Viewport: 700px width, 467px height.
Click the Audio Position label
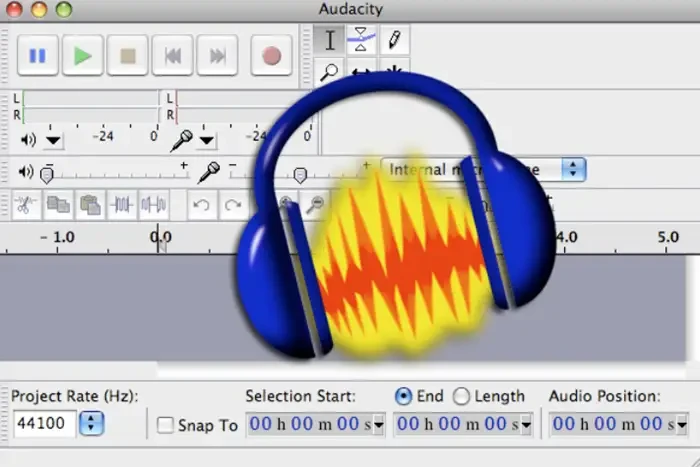pos(604,396)
